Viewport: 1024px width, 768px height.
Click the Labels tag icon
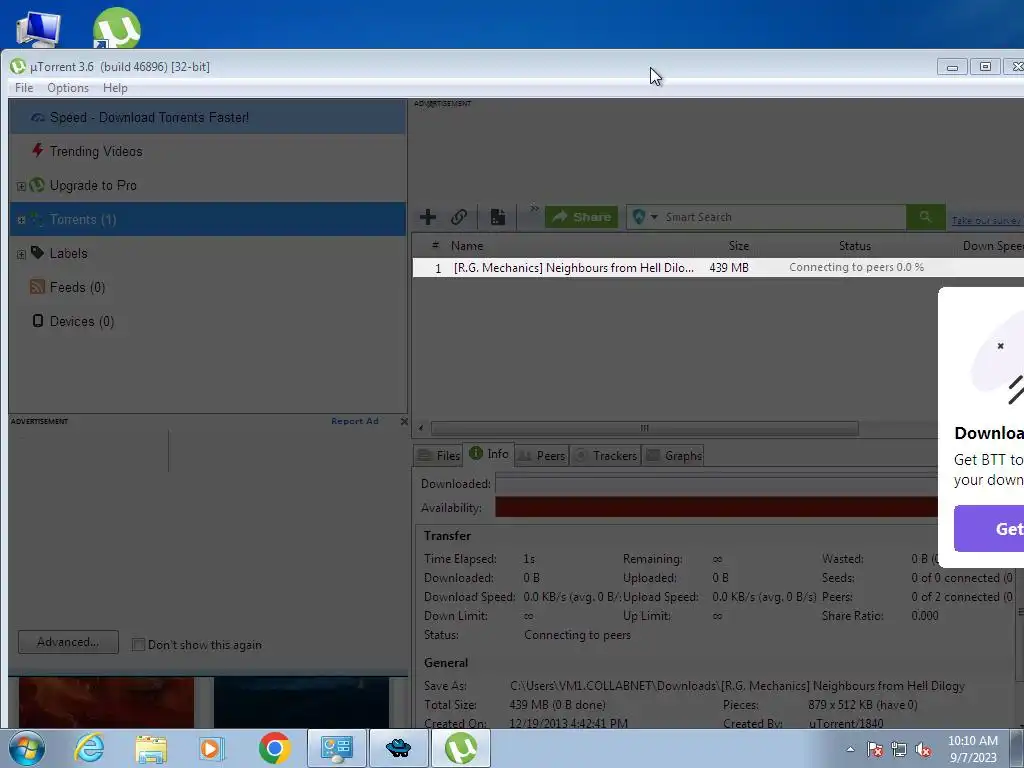[x=38, y=252]
